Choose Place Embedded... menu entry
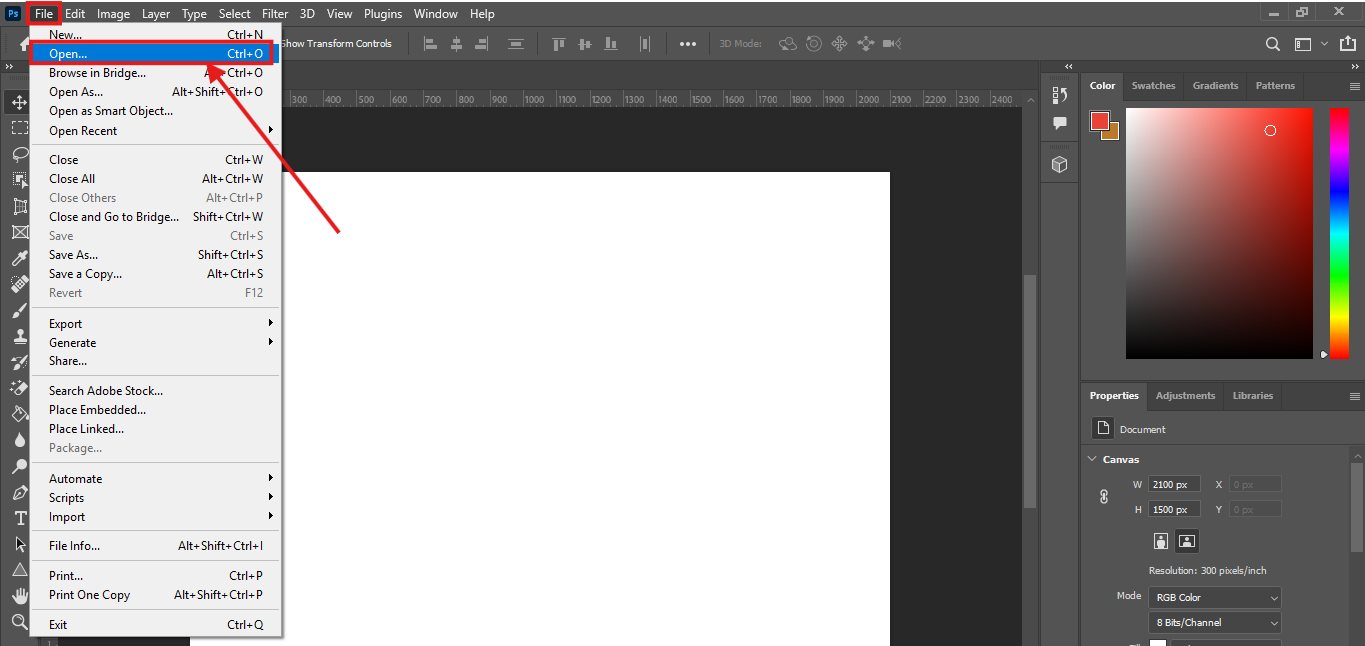Image resolution: width=1365 pixels, height=646 pixels. pos(157,409)
